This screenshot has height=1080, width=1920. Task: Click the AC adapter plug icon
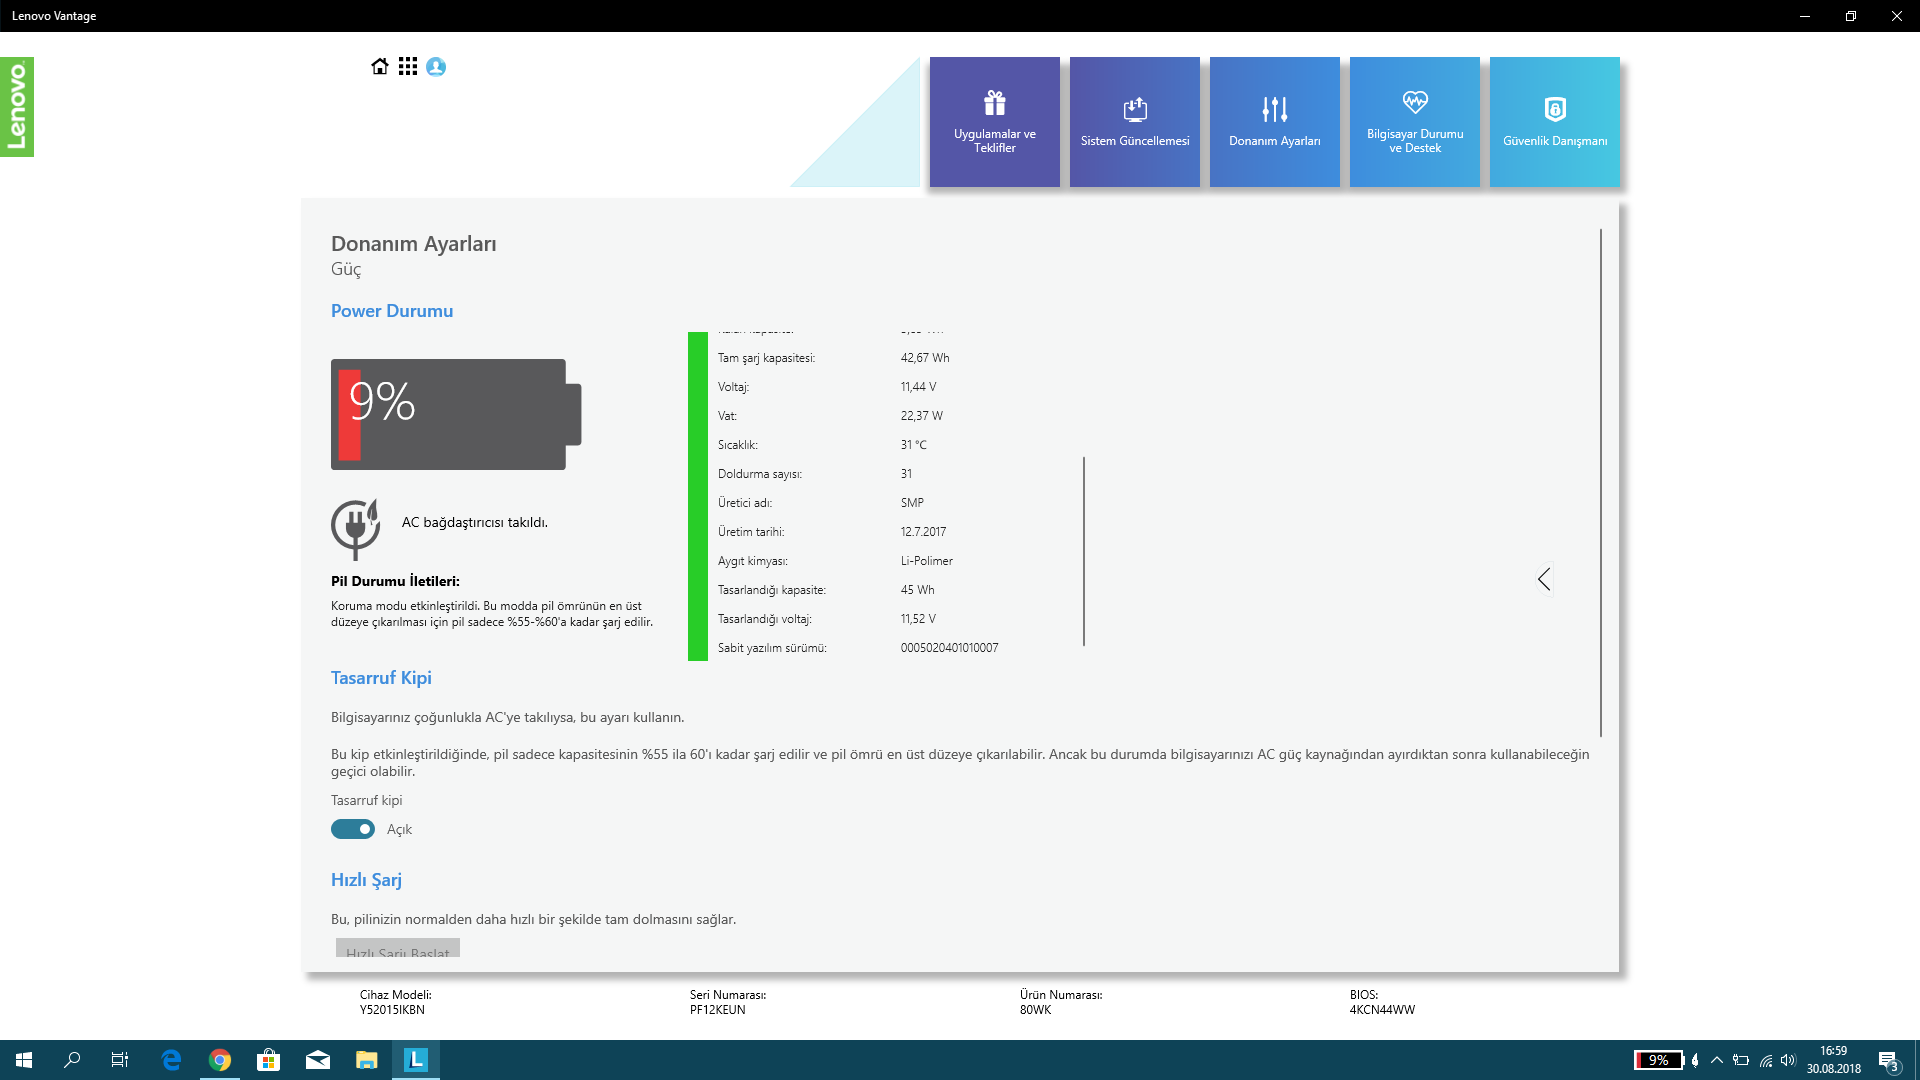pos(355,527)
